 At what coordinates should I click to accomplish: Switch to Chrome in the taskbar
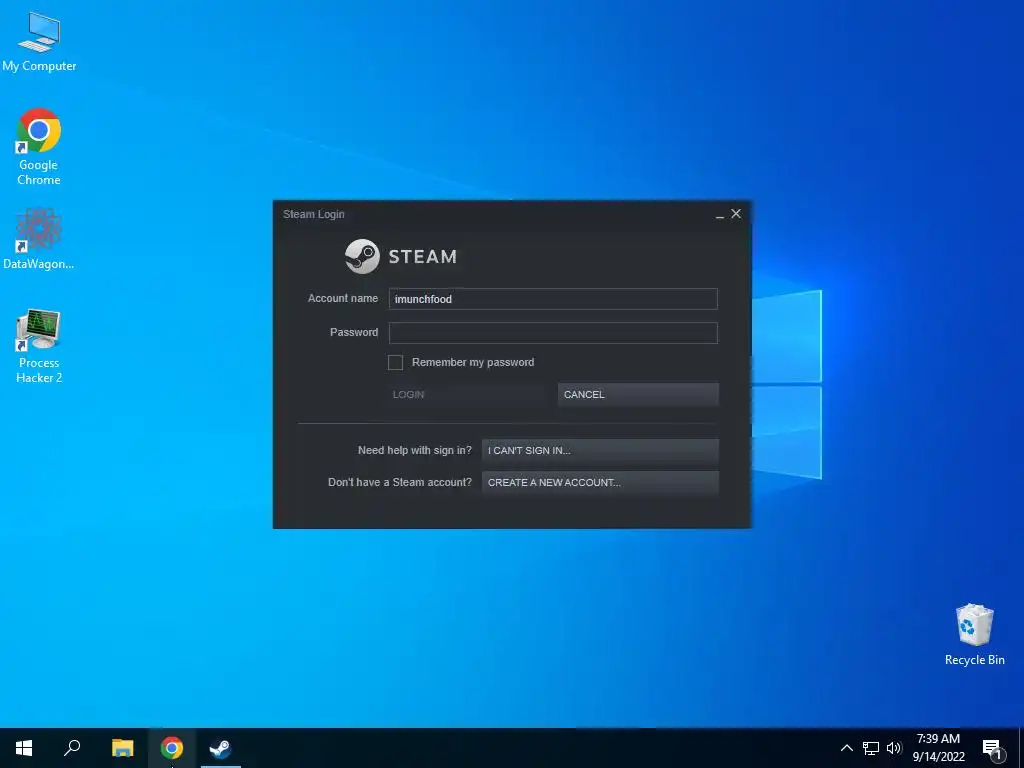tap(172, 748)
